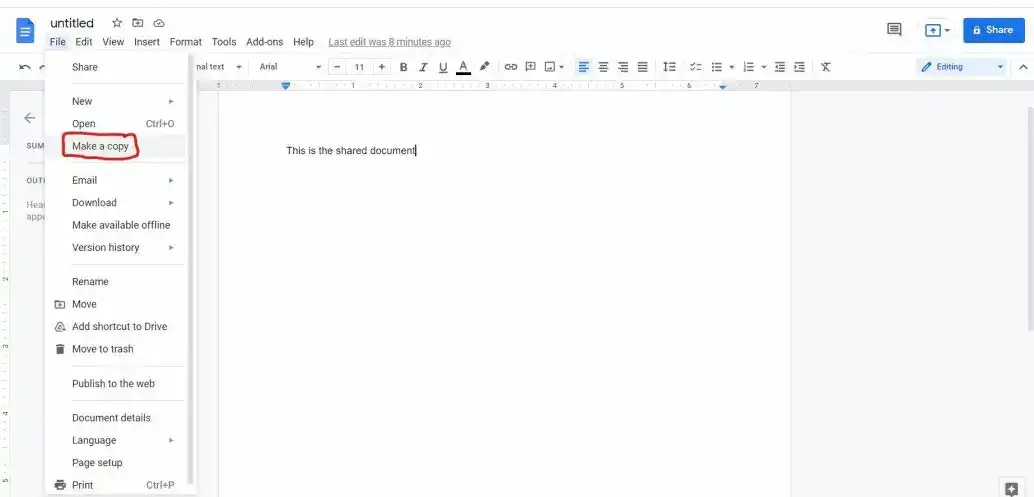1034x497 pixels.
Task: Open the View menu
Action: [113, 42]
